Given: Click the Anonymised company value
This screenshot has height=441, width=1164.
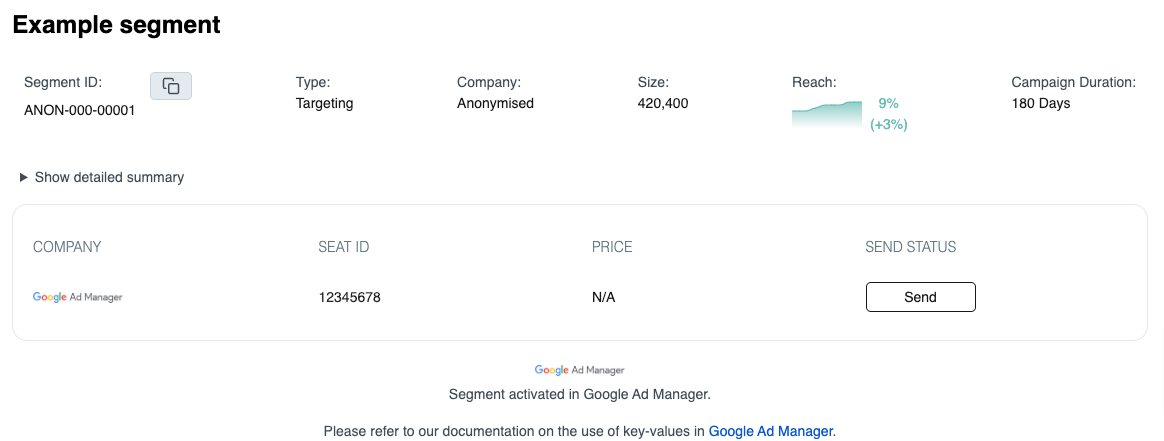Looking at the screenshot, I should pyautogui.click(x=495, y=103).
